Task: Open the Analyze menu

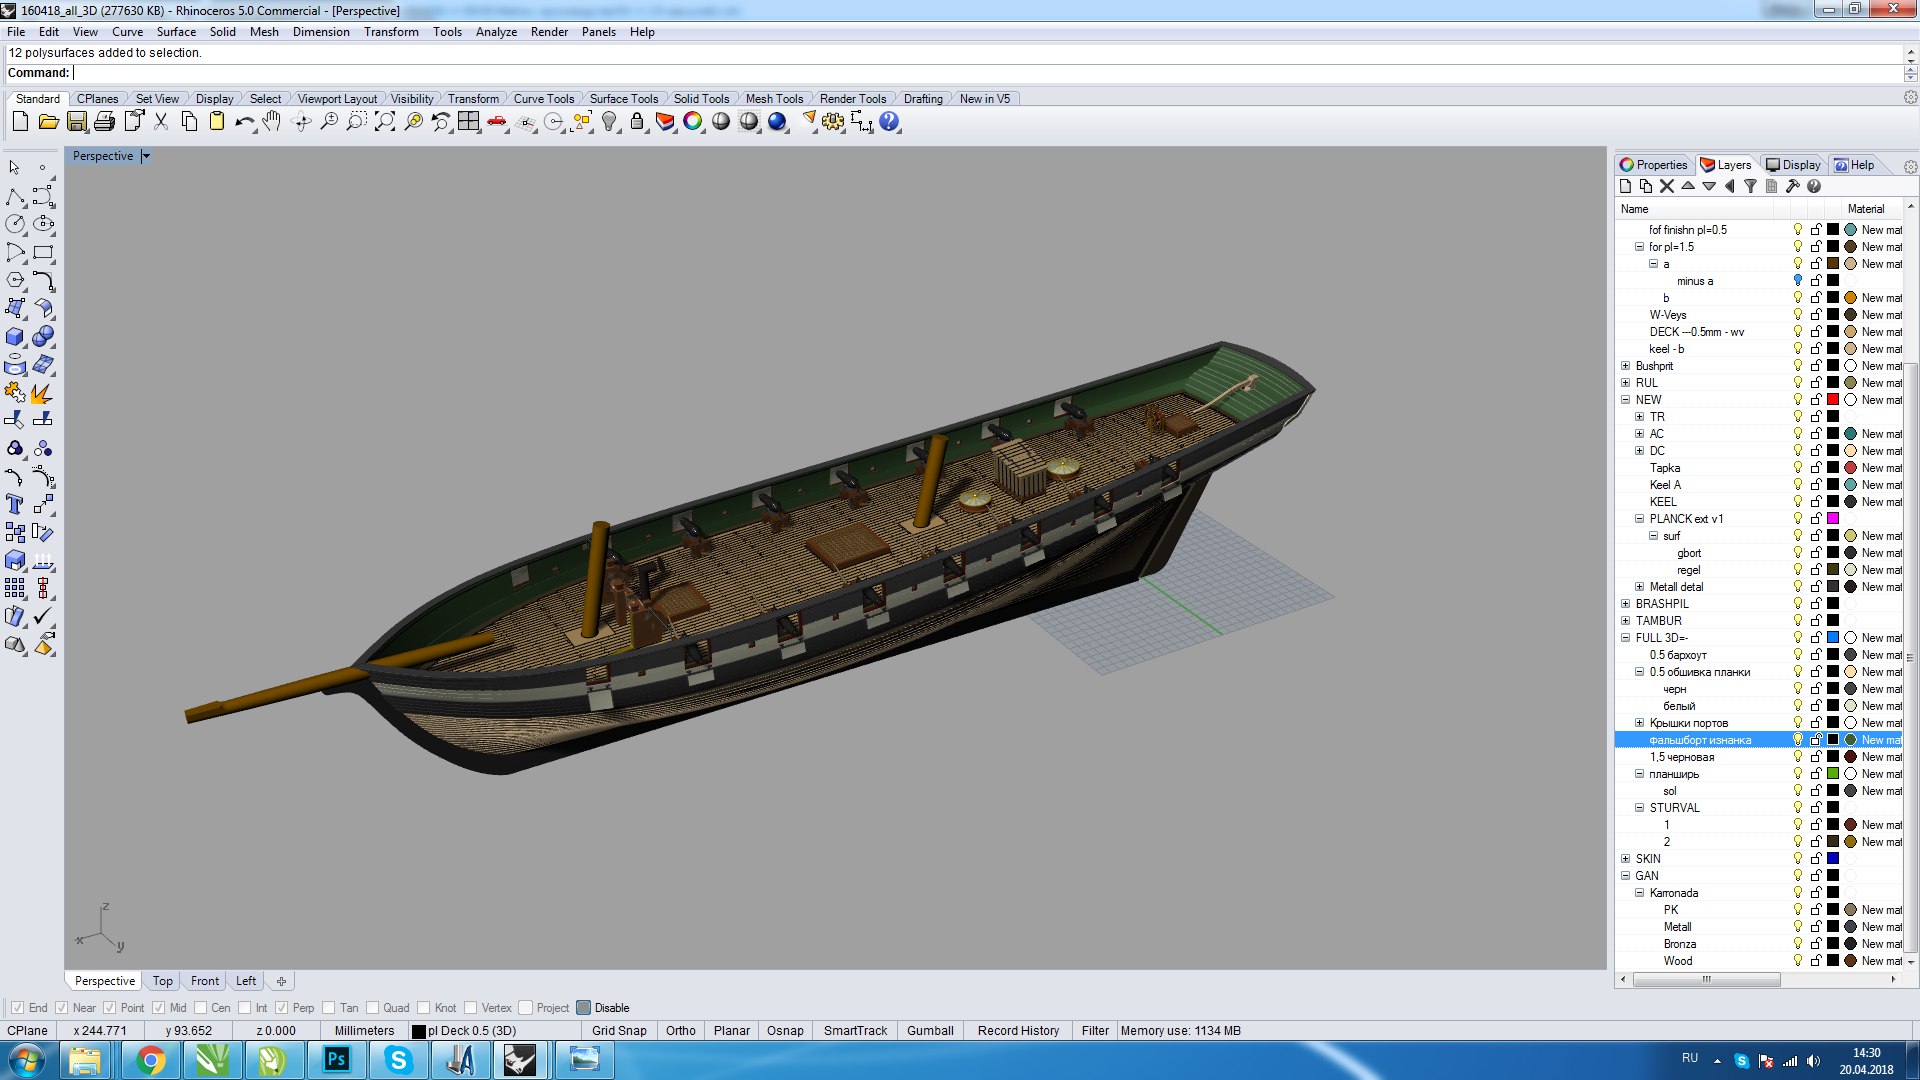Action: (496, 32)
